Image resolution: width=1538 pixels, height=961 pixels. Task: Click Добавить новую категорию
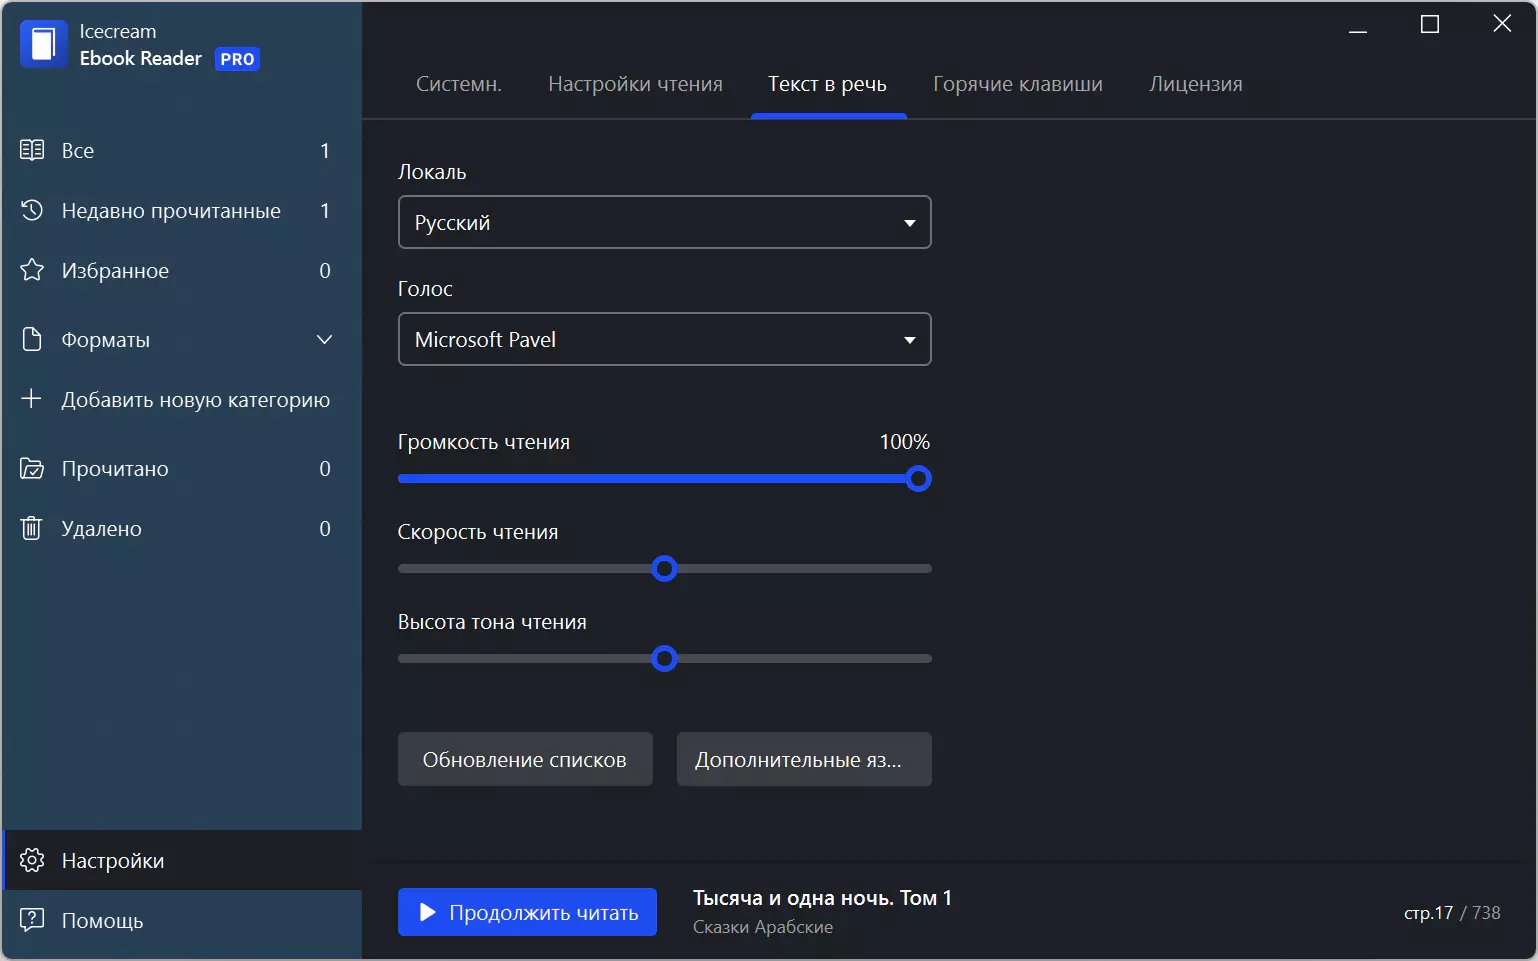pyautogui.click(x=181, y=399)
